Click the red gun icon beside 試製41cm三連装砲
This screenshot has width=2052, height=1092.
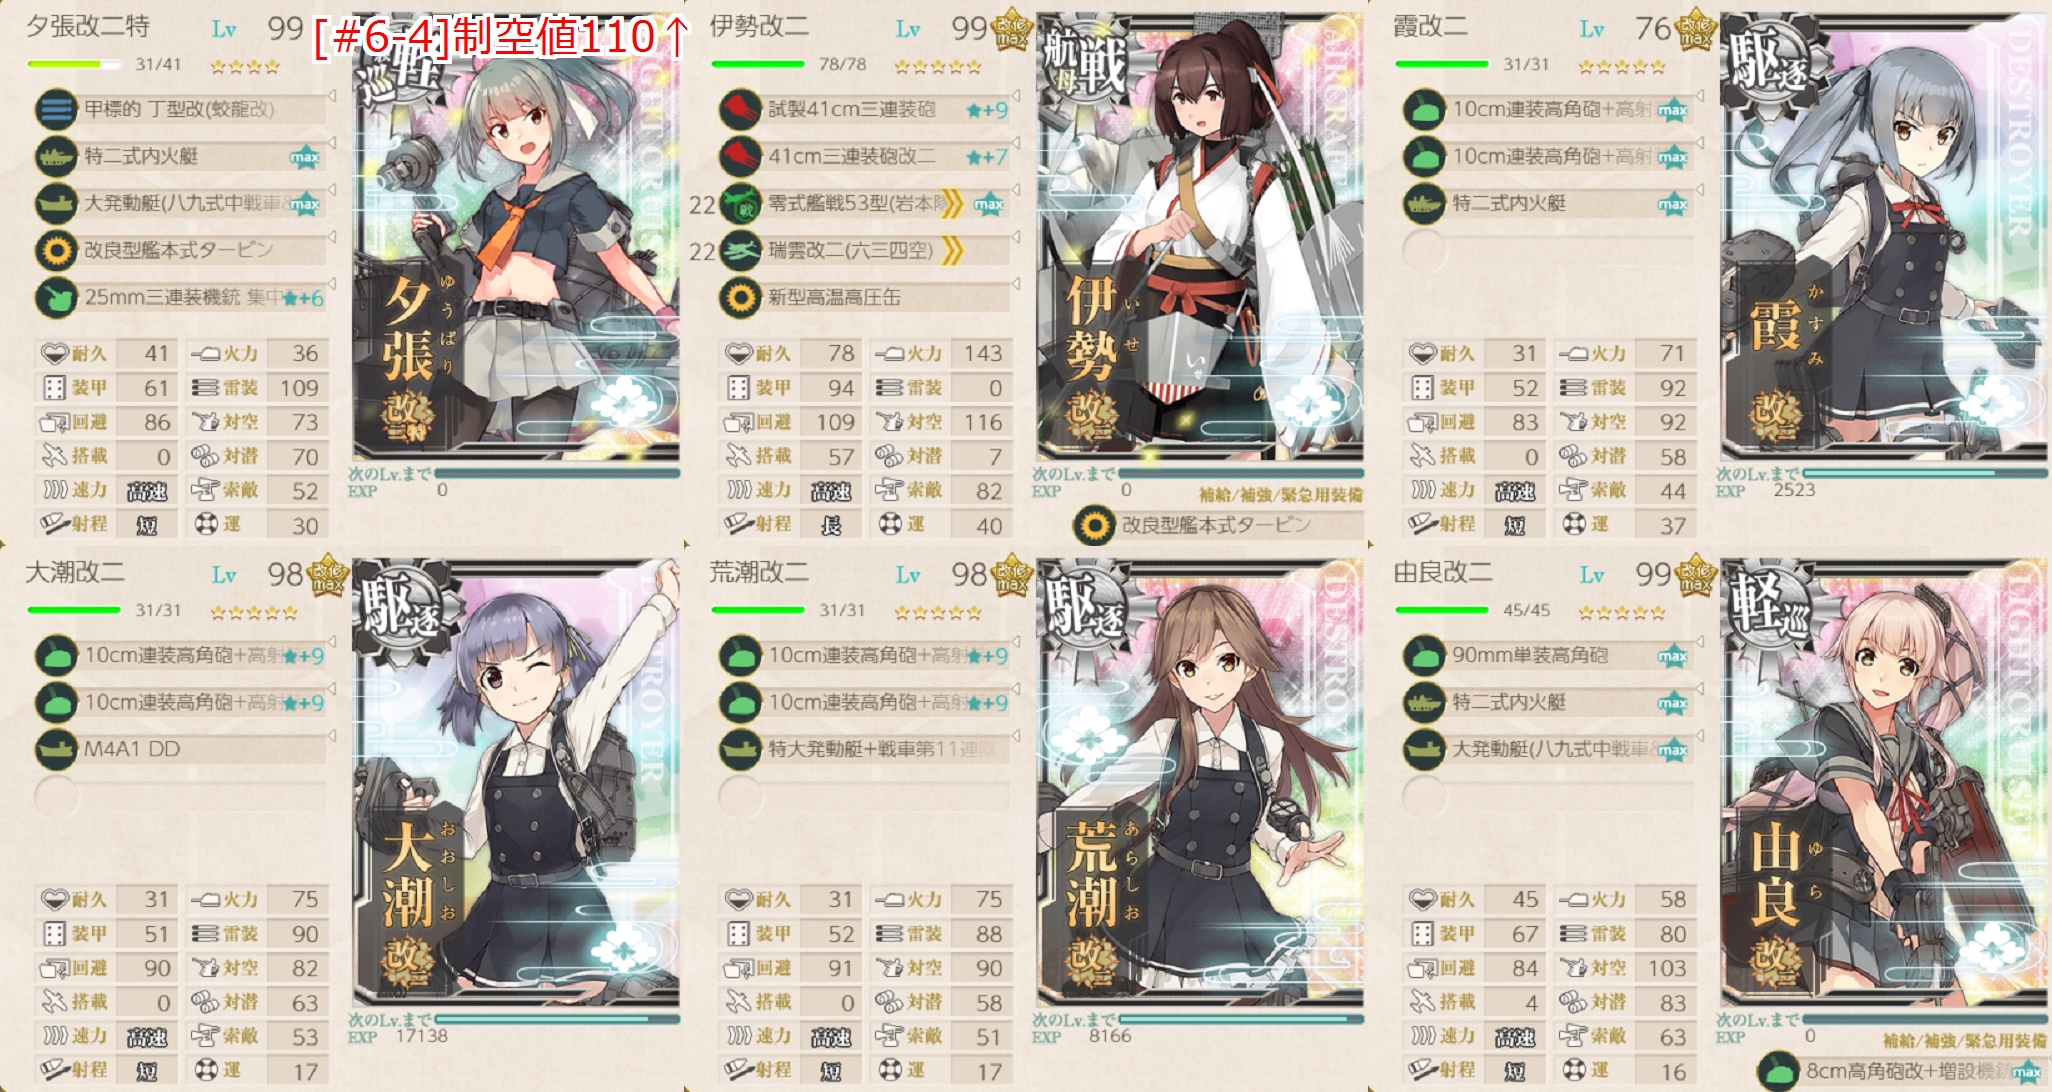click(x=740, y=109)
